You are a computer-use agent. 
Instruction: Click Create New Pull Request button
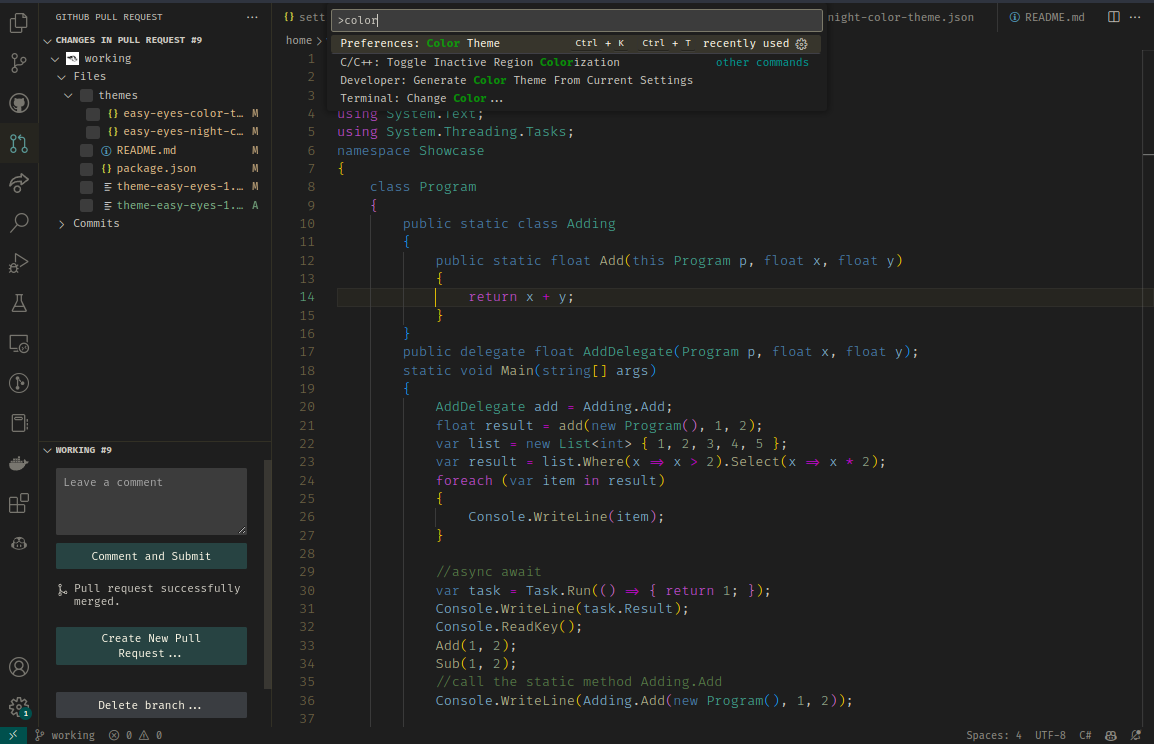point(152,646)
